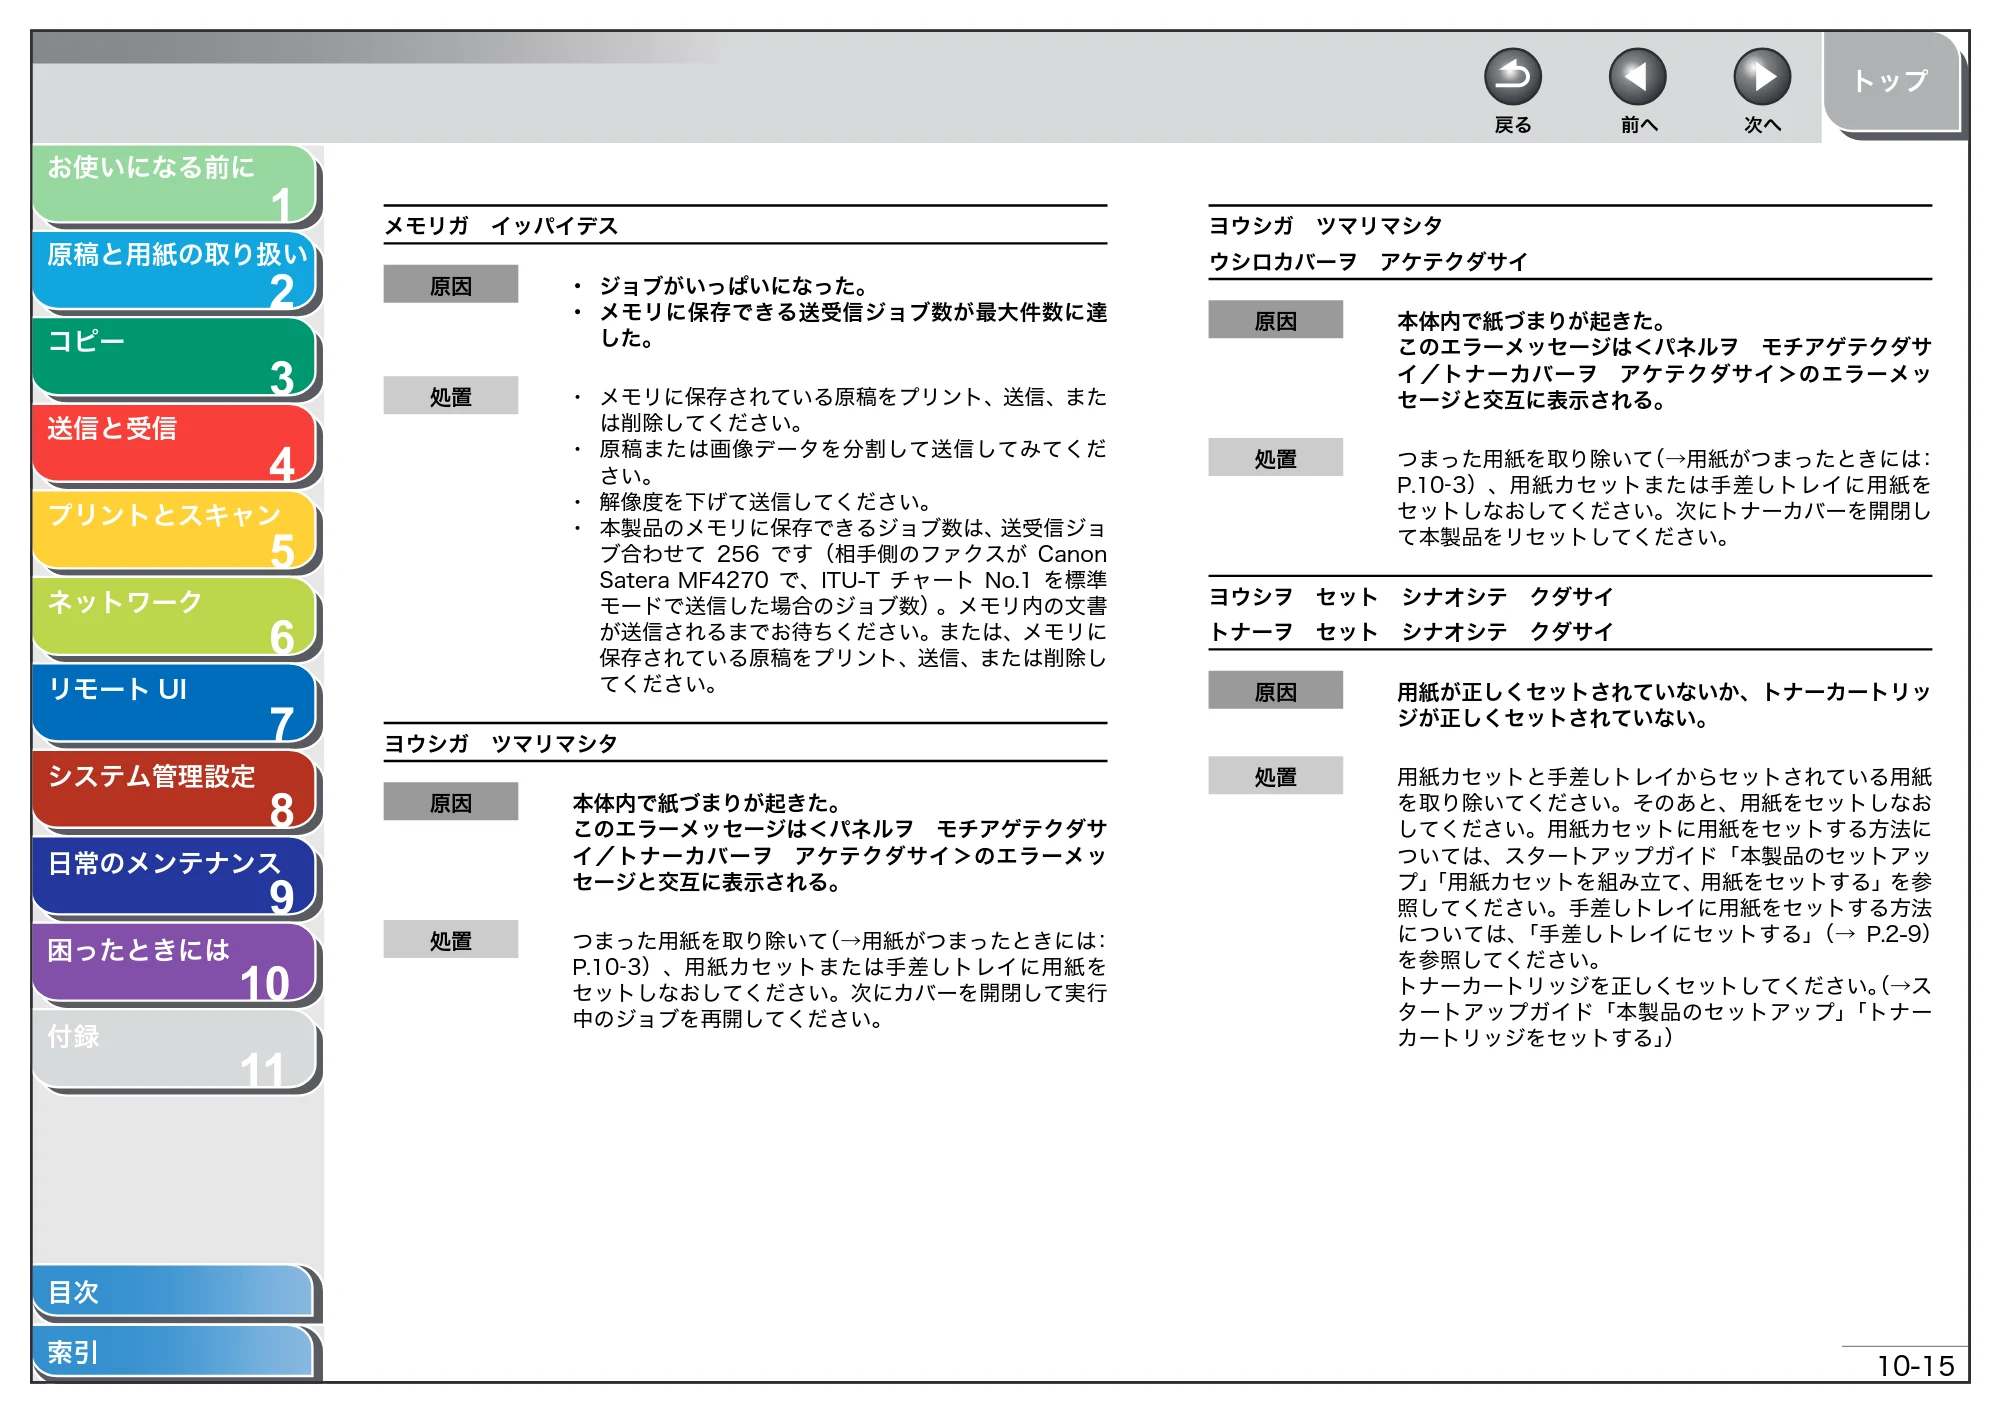Open the 目次 table of contents

(x=173, y=1292)
